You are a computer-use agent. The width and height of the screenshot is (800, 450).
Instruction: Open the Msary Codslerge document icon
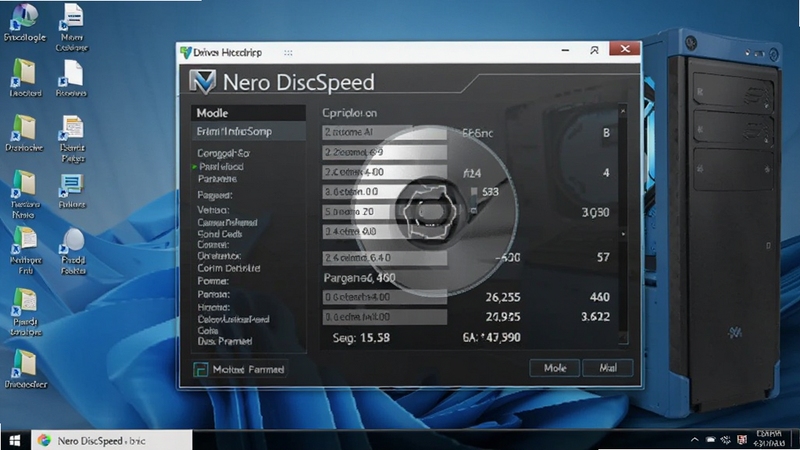(71, 28)
